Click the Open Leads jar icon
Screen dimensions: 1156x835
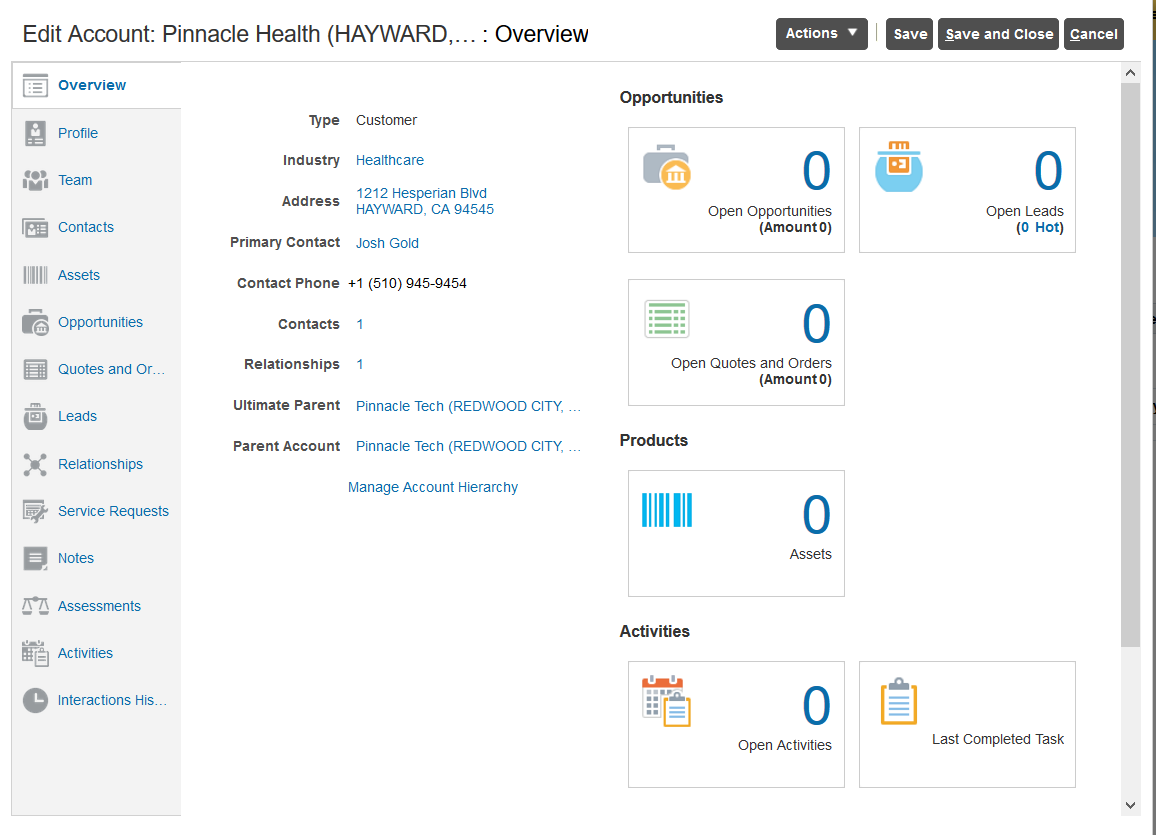click(x=898, y=167)
